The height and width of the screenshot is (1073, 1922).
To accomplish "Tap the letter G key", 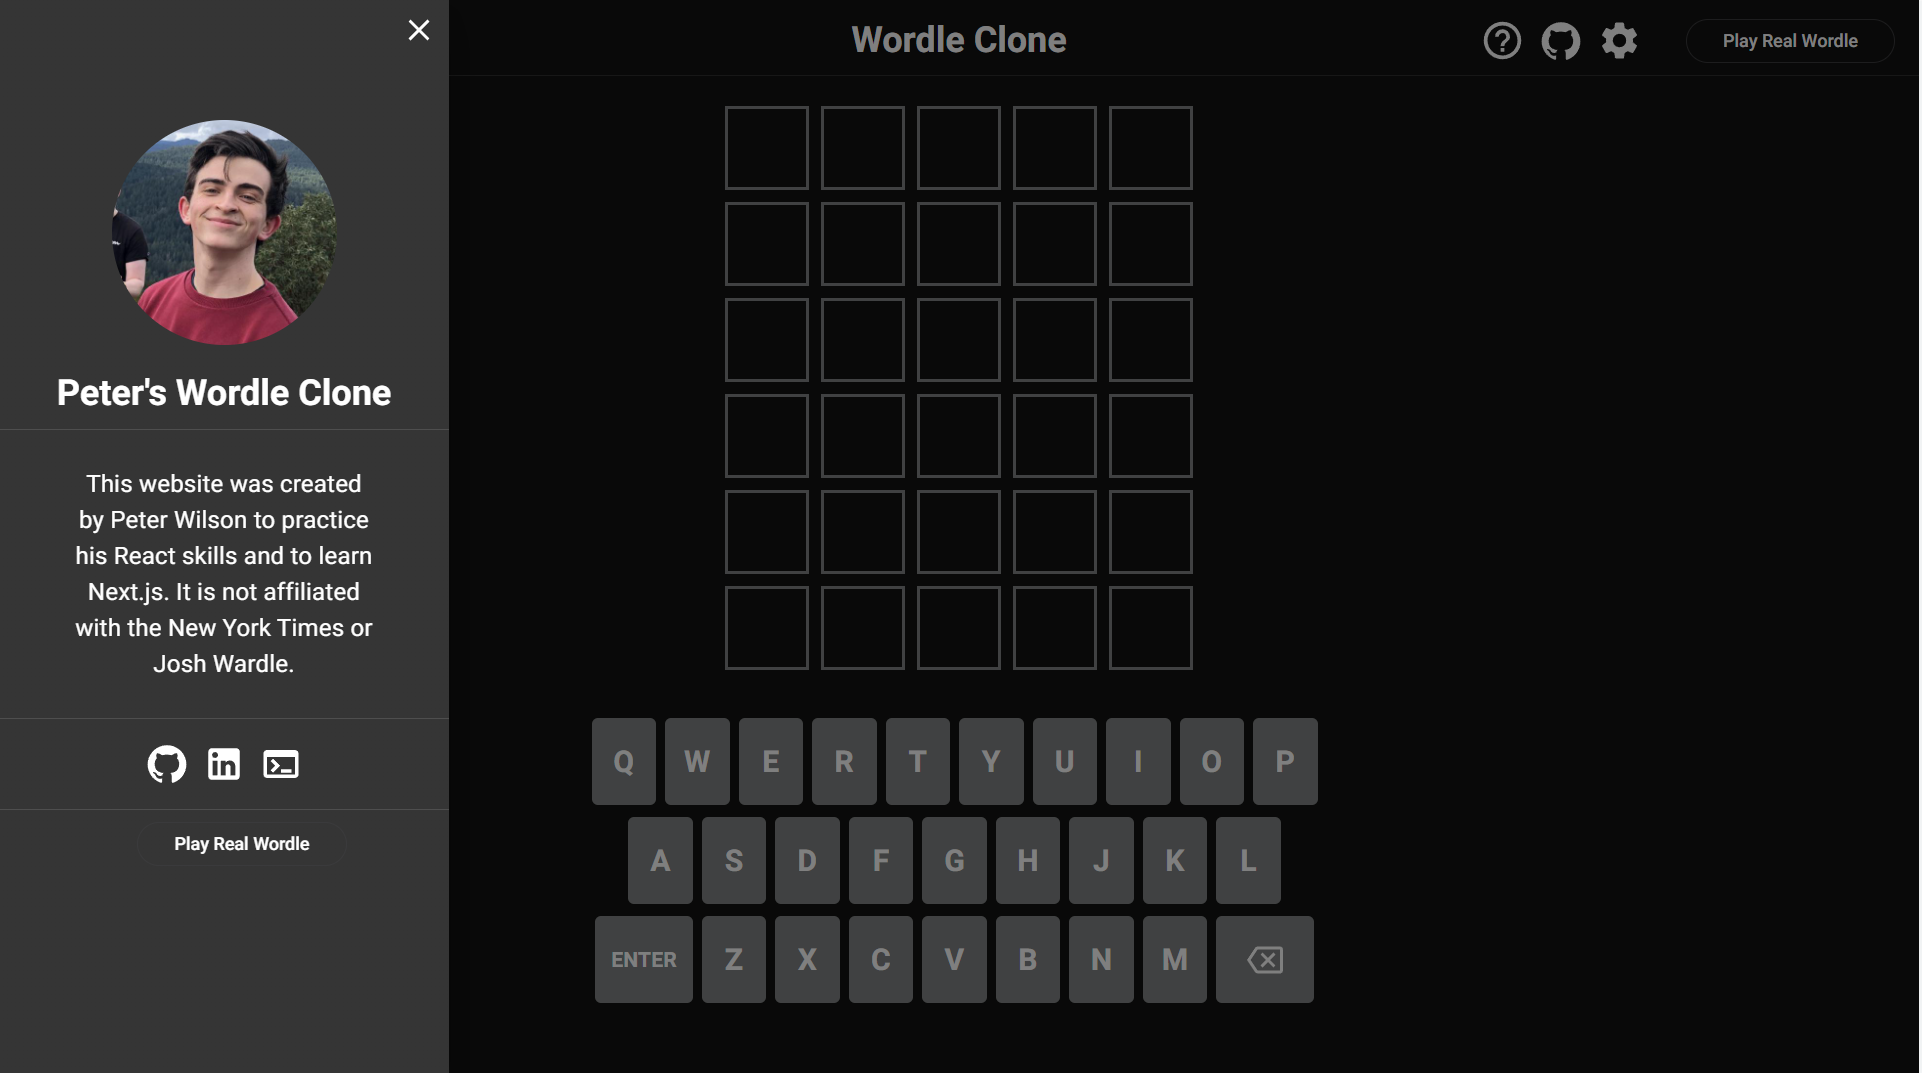I will [x=954, y=861].
